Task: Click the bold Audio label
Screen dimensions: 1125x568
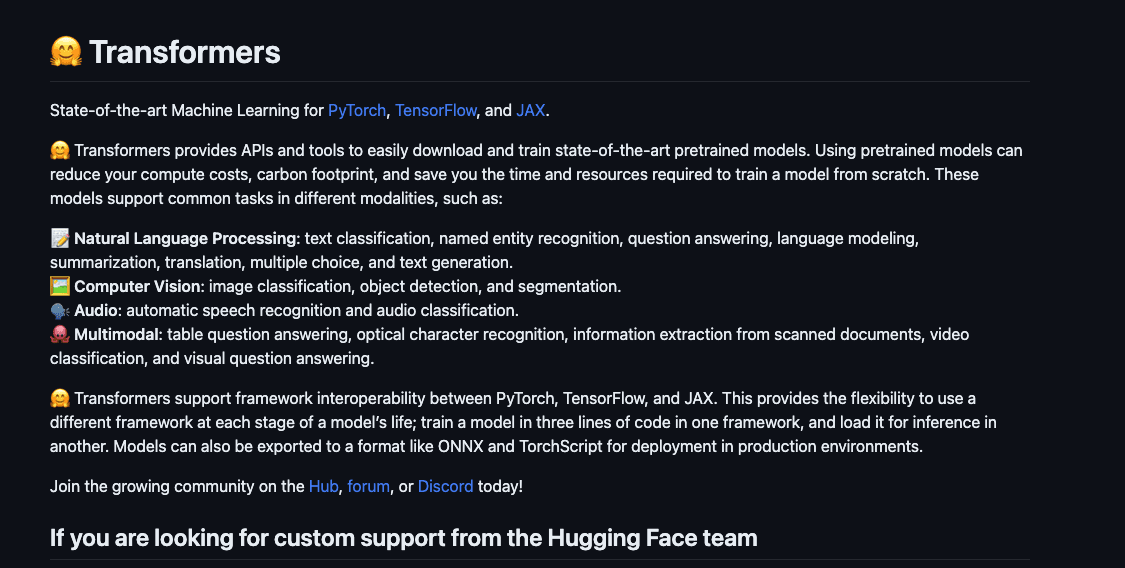Action: [x=96, y=311]
